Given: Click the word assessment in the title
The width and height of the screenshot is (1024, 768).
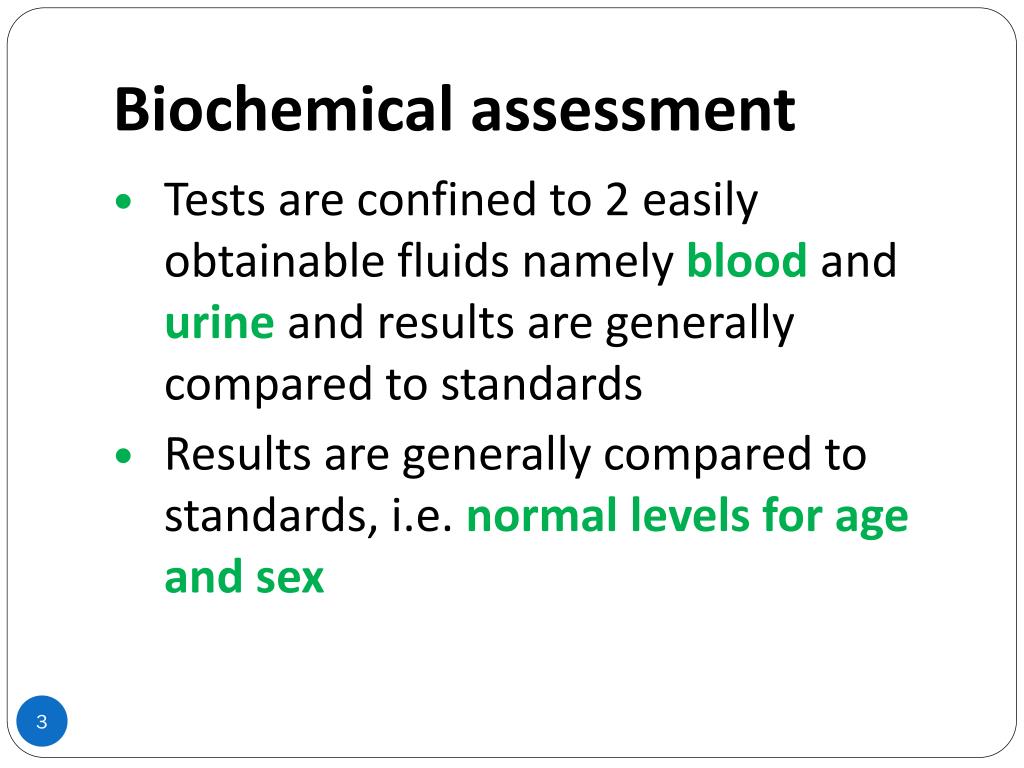Looking at the screenshot, I should (x=633, y=110).
